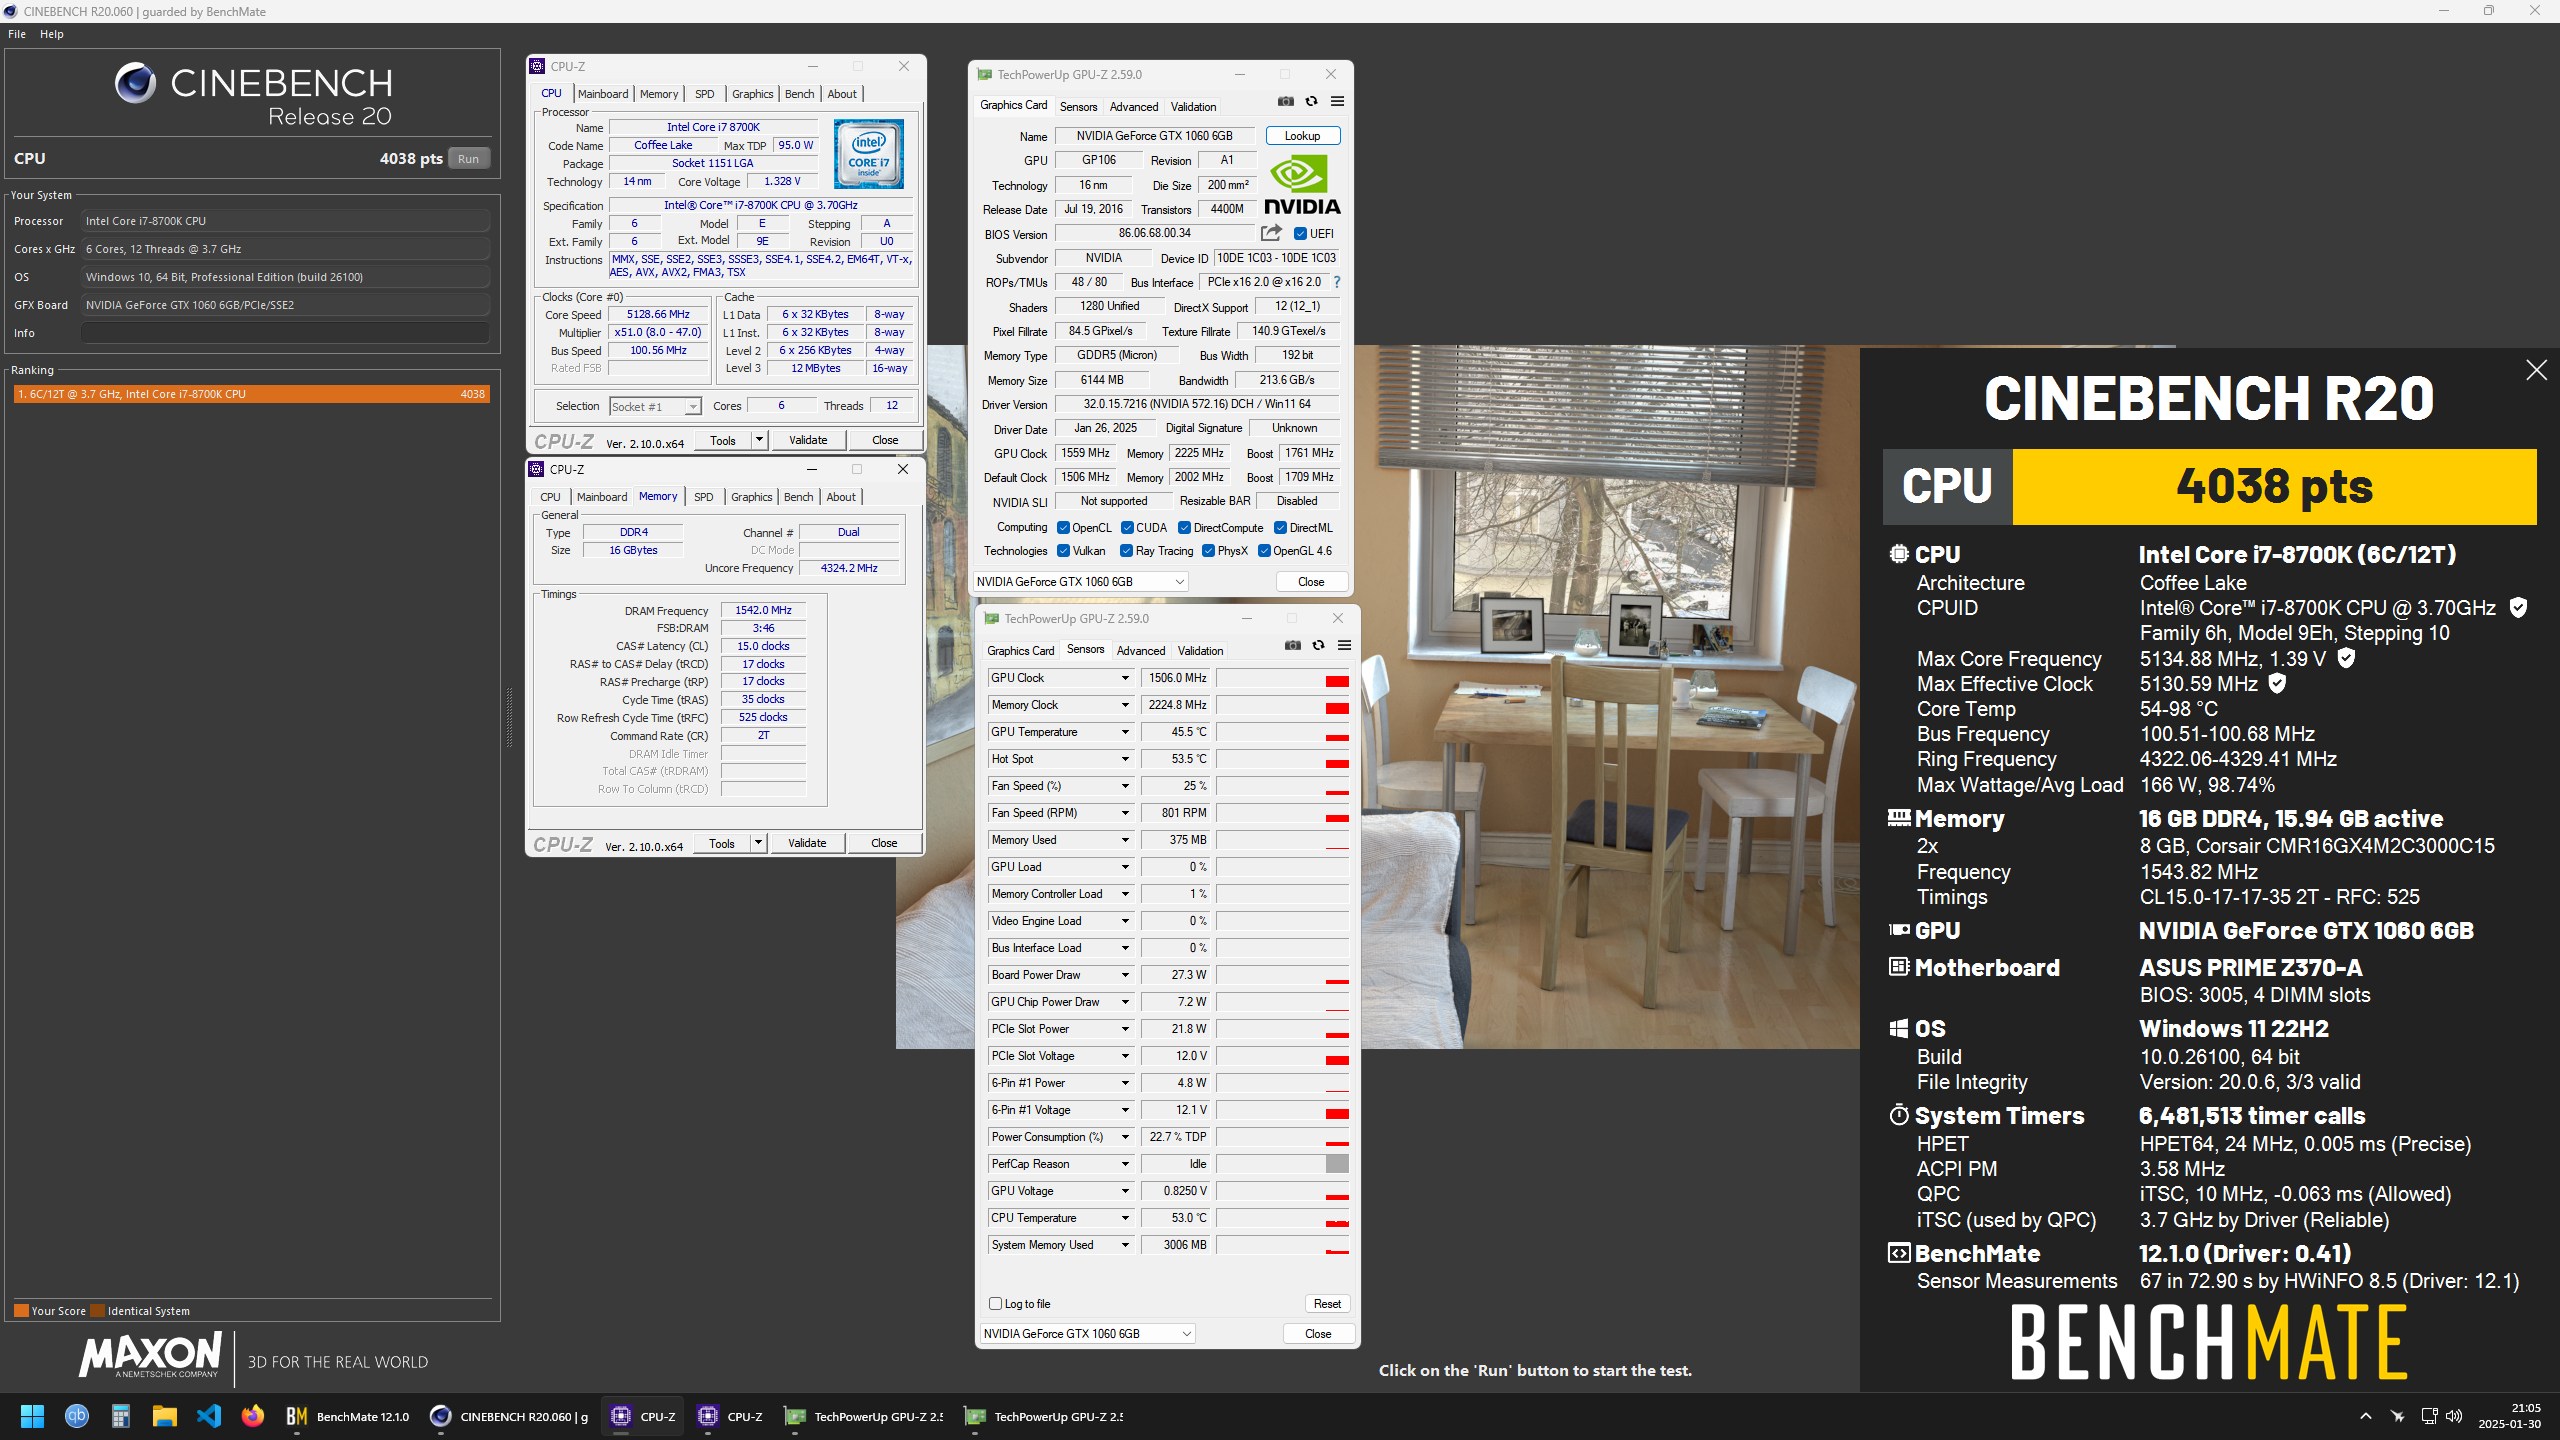The height and width of the screenshot is (1440, 2560).
Task: Open hamburger menu in GPU-Z Sensors window
Action: 1344,645
